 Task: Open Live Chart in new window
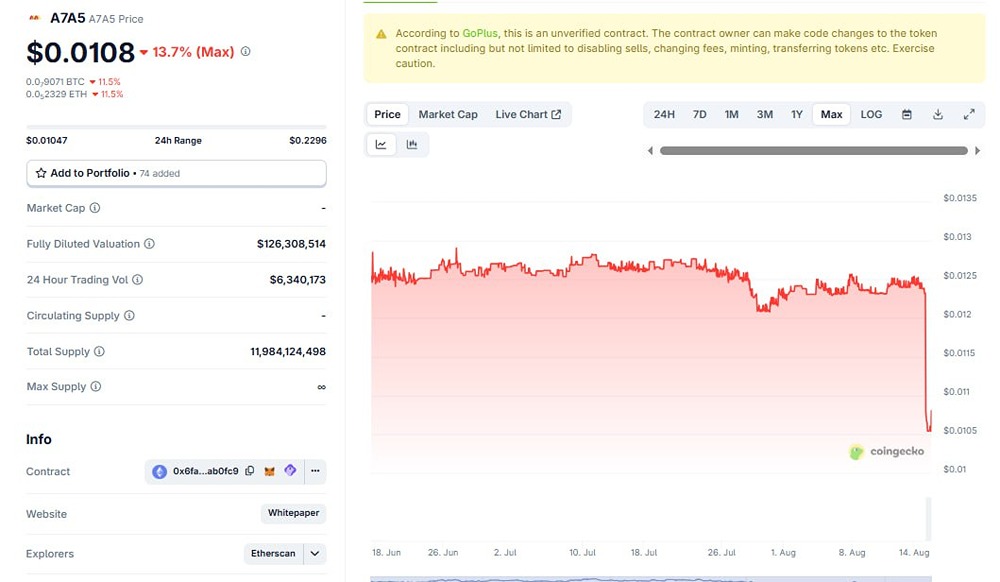(x=528, y=114)
